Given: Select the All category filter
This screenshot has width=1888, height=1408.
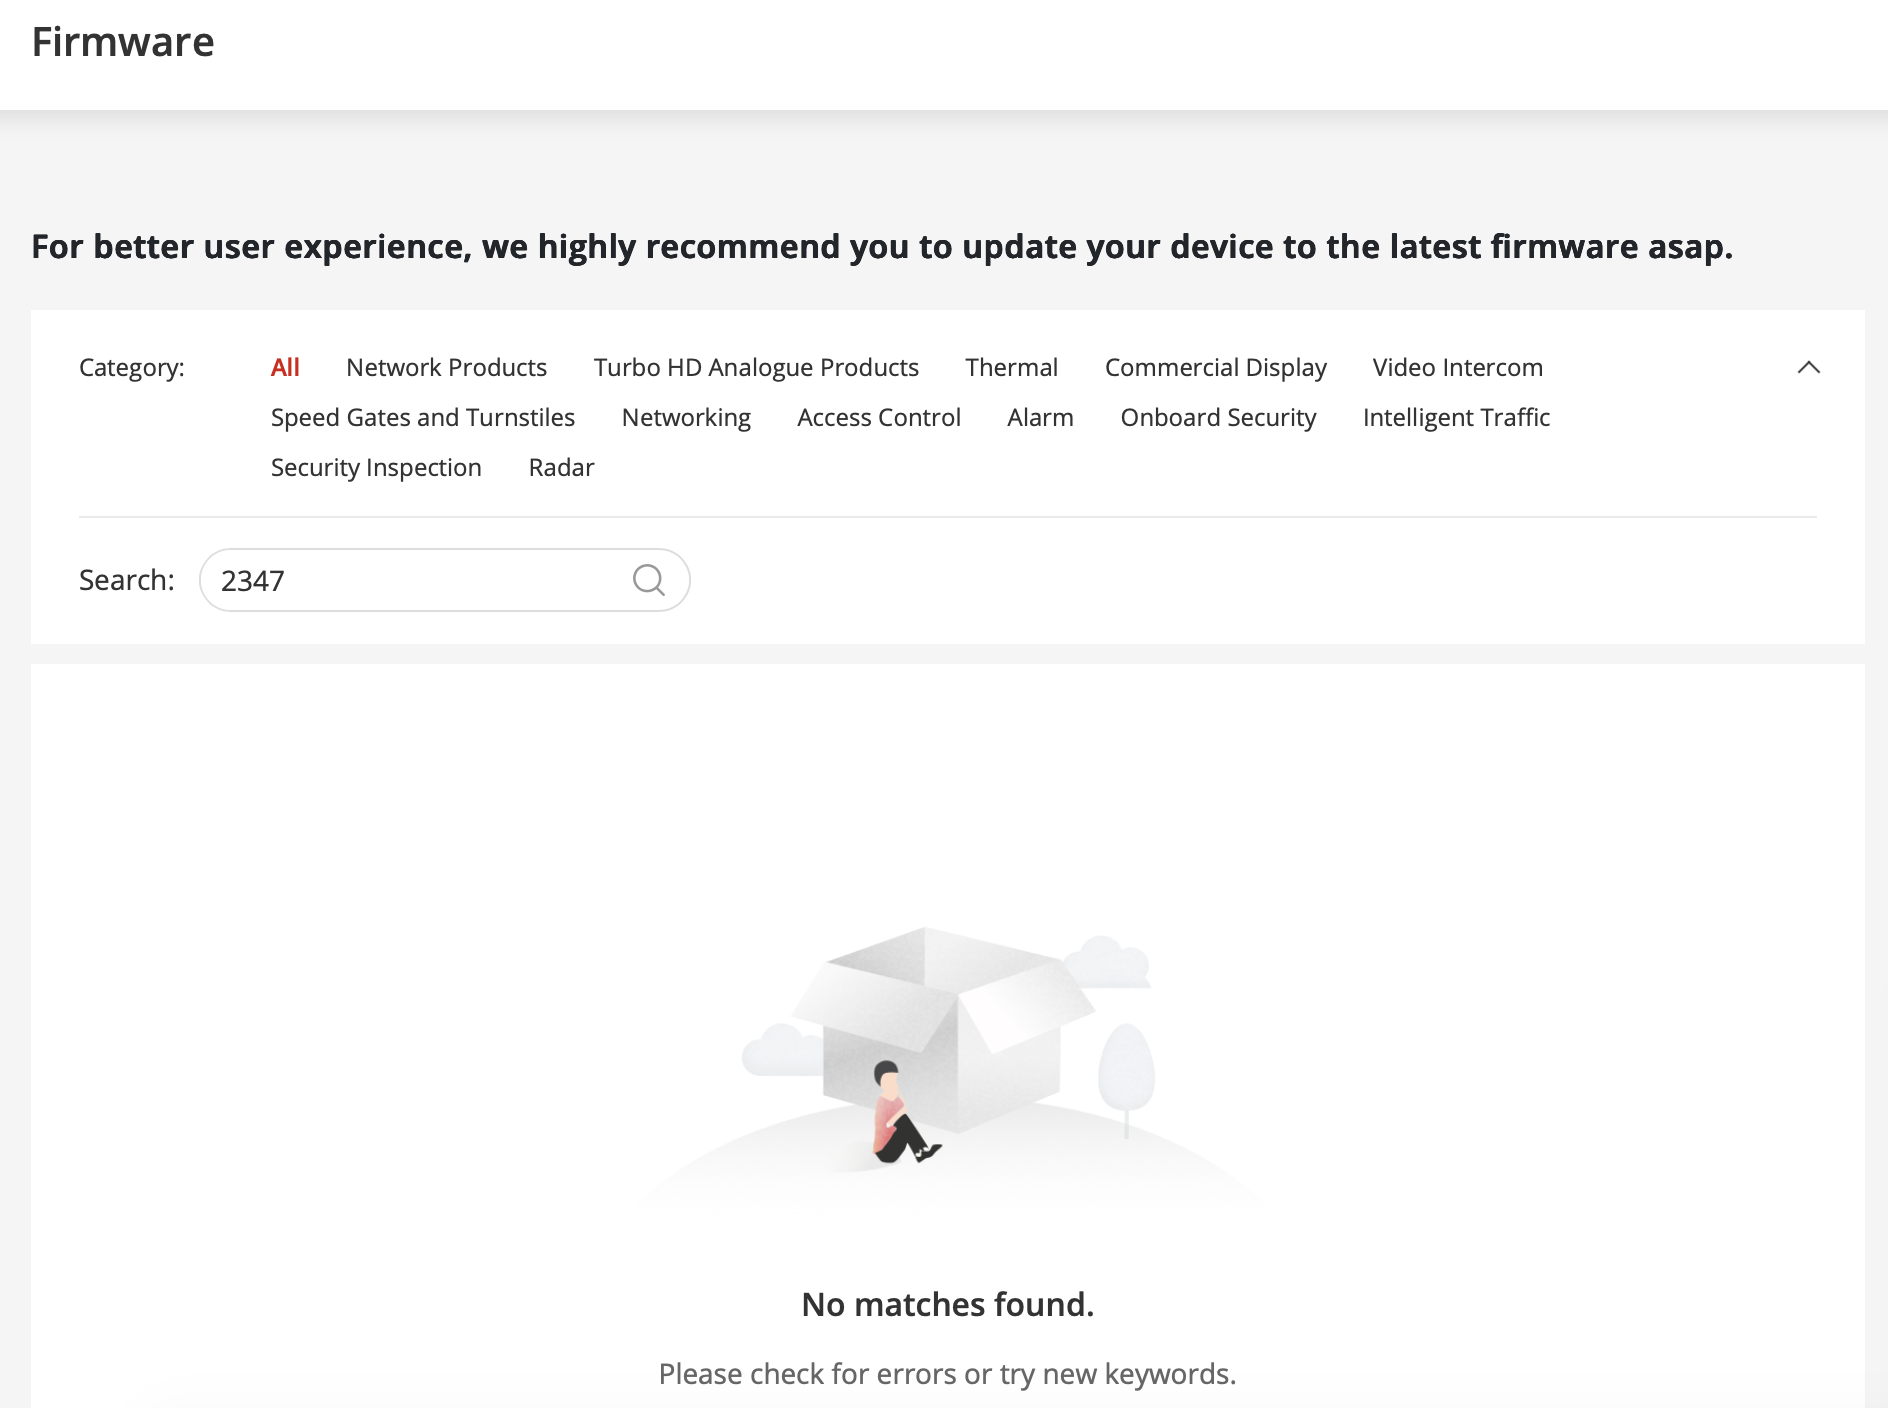Looking at the screenshot, I should coord(285,367).
